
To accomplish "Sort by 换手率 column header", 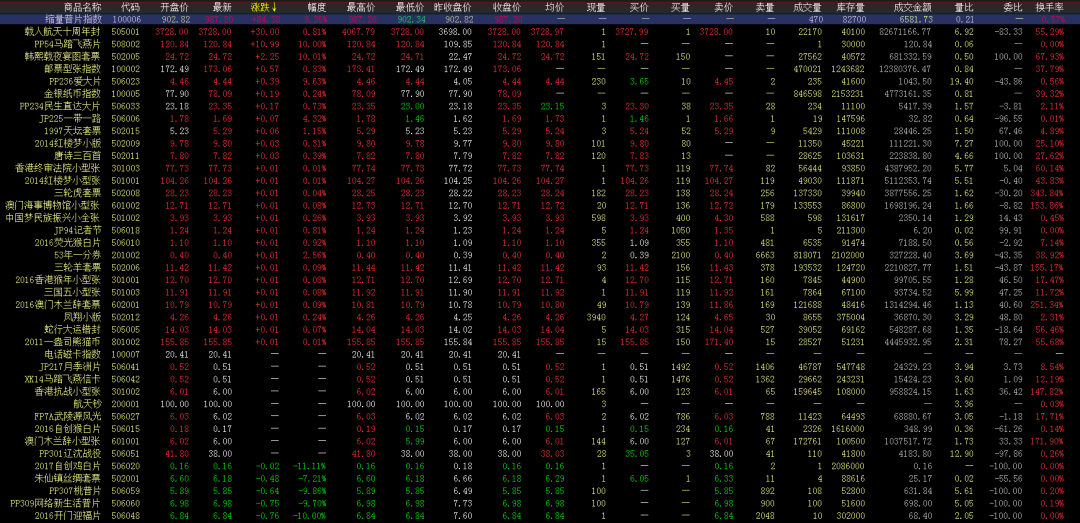I will [x=1049, y=8].
